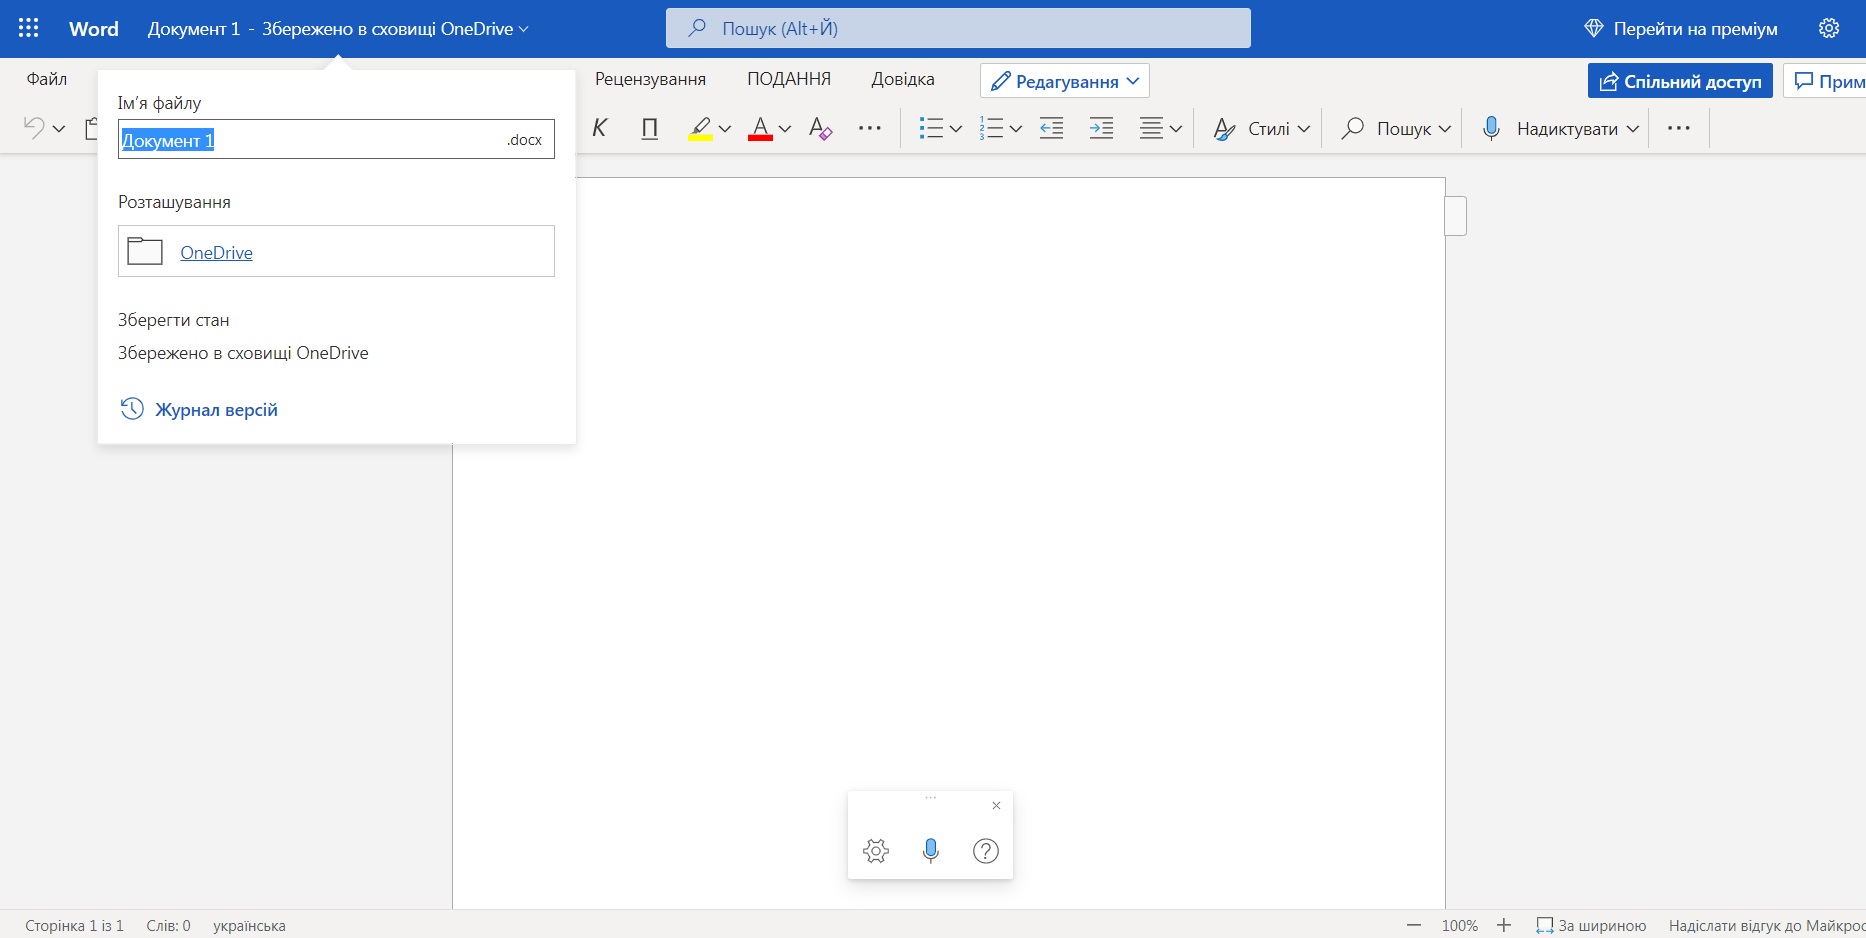Change proofing language українська
The height and width of the screenshot is (938, 1866).
[249, 926]
